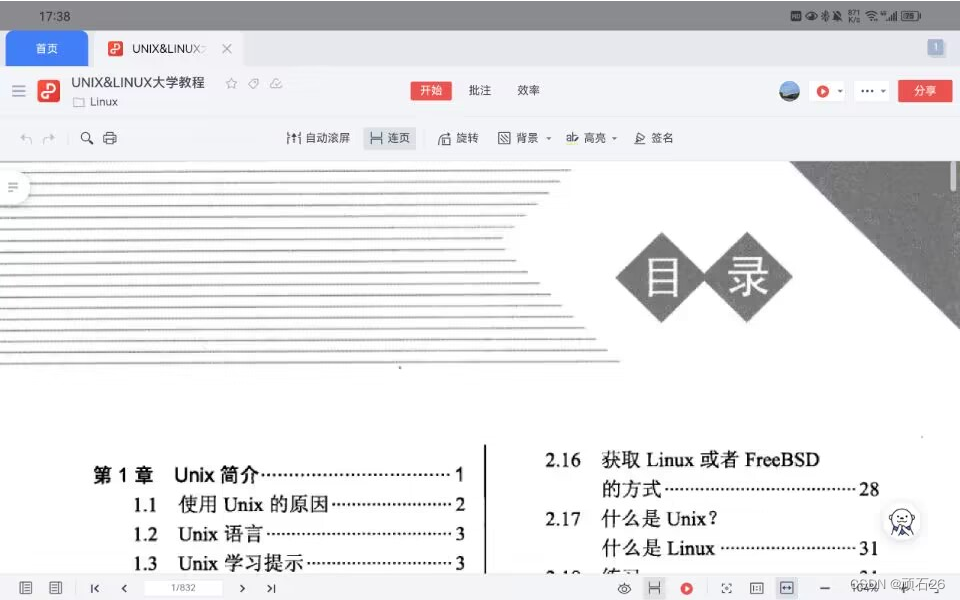Click the 分享 share button
Image resolution: width=960 pixels, height=600 pixels.
pyautogui.click(x=924, y=91)
